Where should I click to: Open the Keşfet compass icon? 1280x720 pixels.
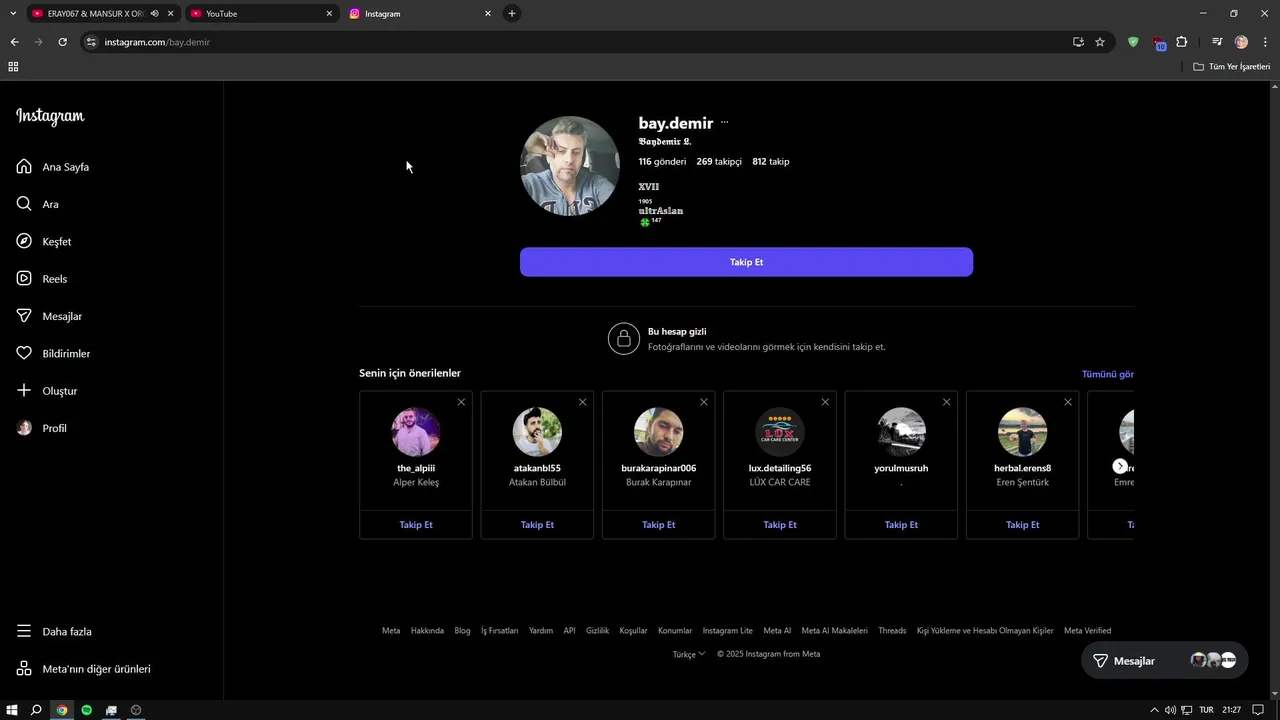tap(24, 241)
